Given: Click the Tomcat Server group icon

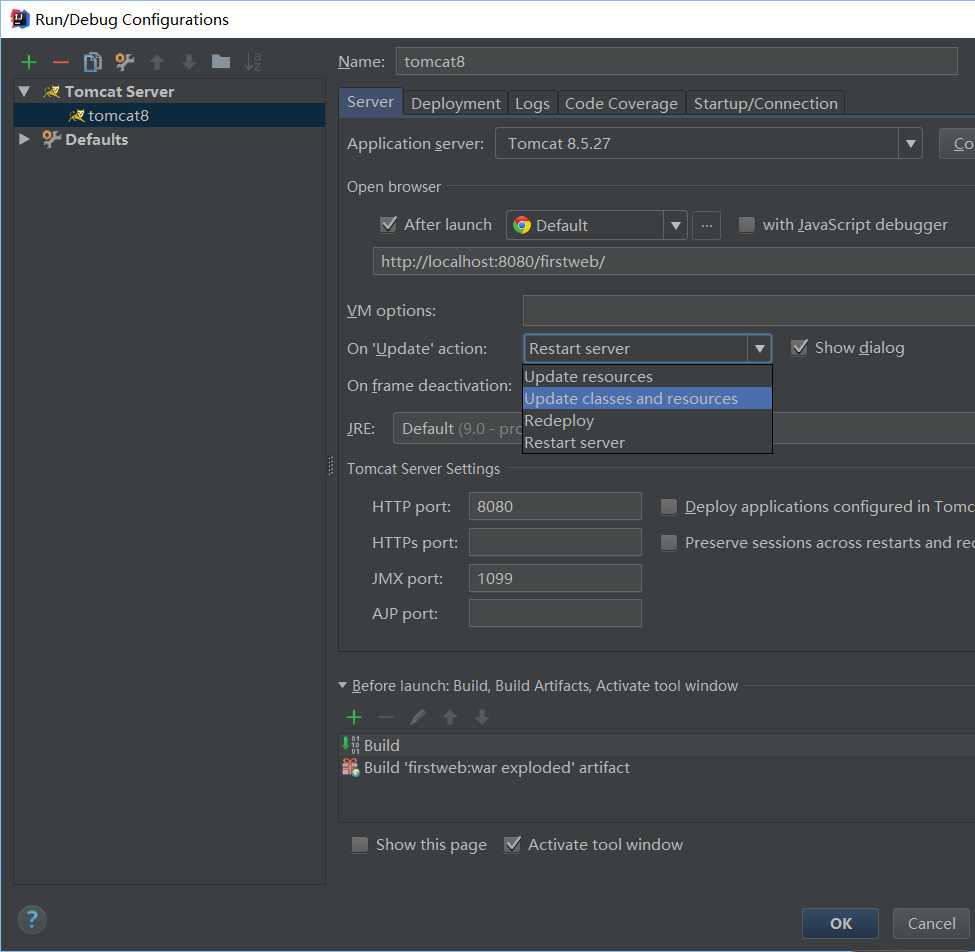Looking at the screenshot, I should coord(52,91).
